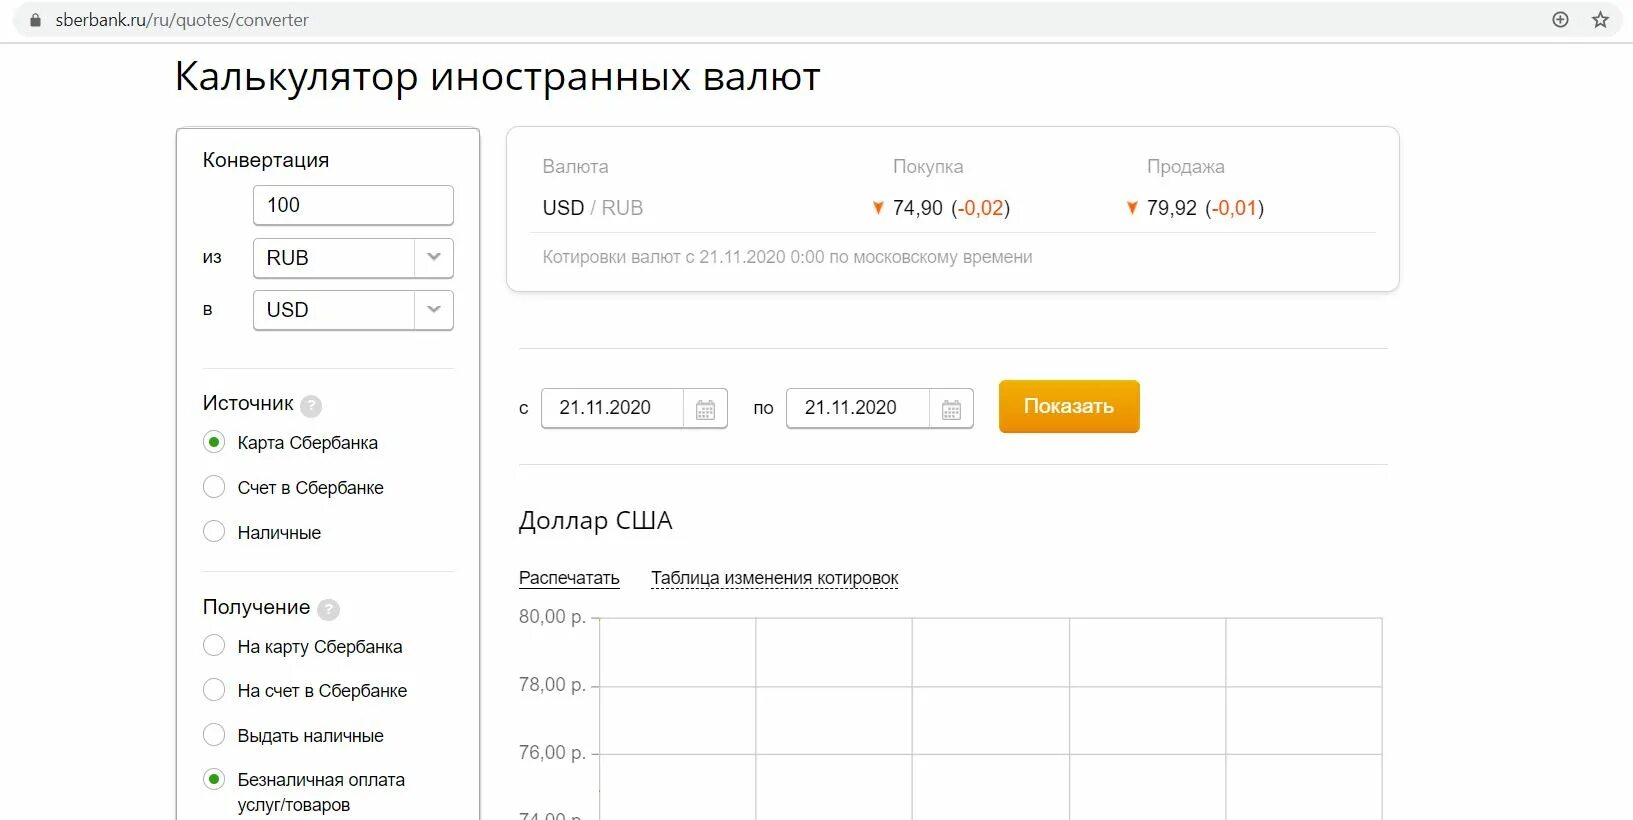This screenshot has width=1633, height=820.
Task: Click the 76,00 р. axis label
Action: point(552,753)
